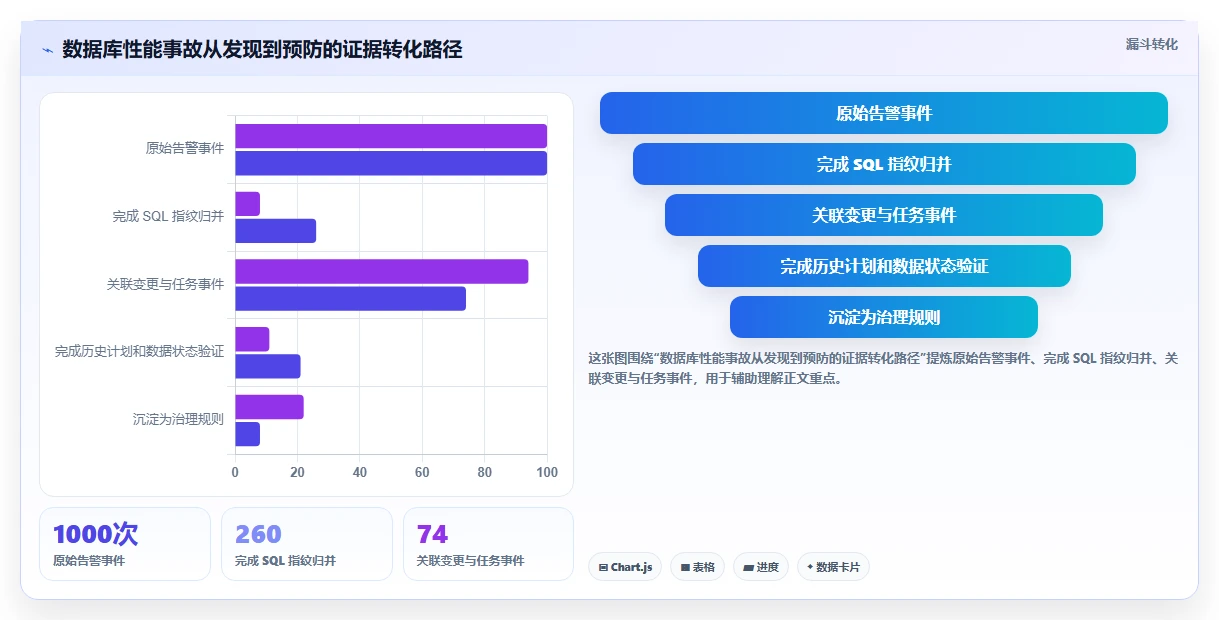This screenshot has width=1219, height=620.
Task: Click the blue bar for 完成历史计划和数据状态验证
Action: tap(267, 366)
